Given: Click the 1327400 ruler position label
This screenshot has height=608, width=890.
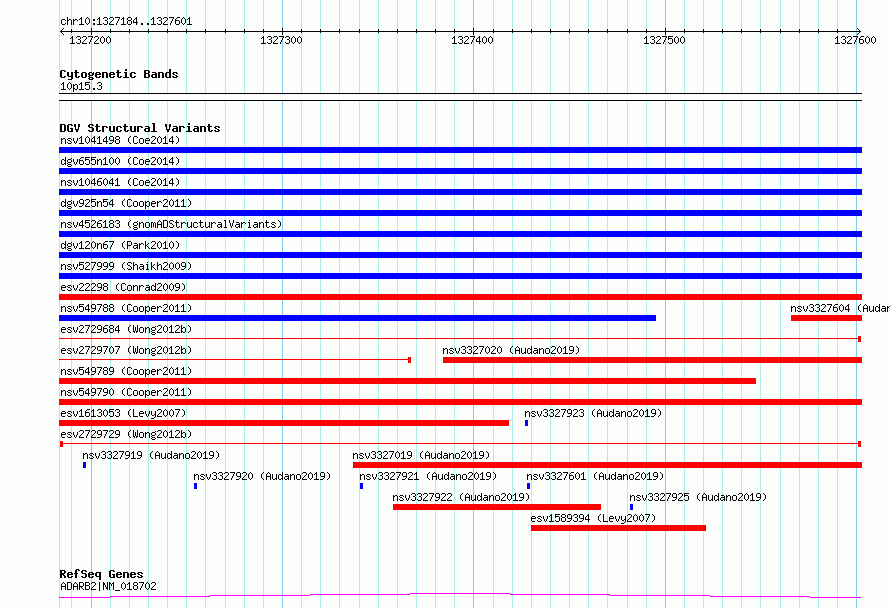Looking at the screenshot, I should pos(472,40).
